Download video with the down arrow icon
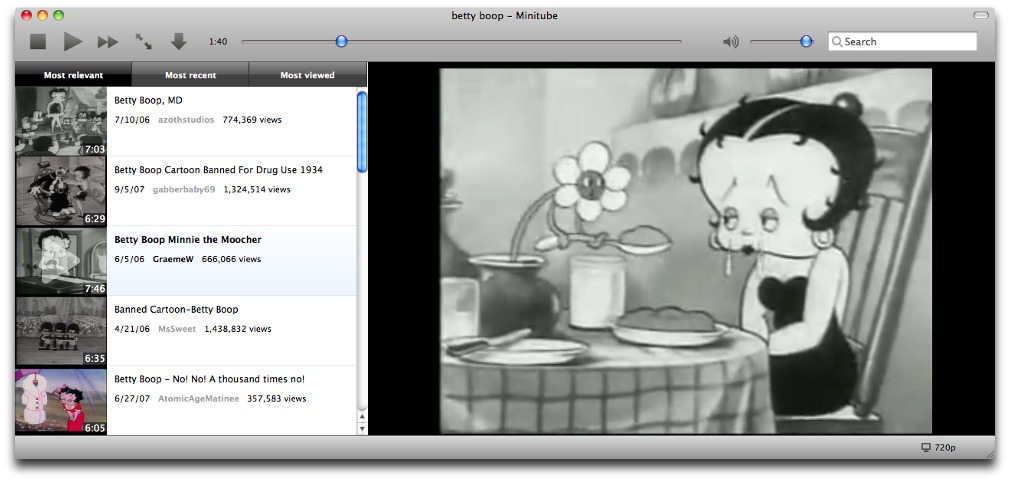The image size is (1010, 482). 179,42
